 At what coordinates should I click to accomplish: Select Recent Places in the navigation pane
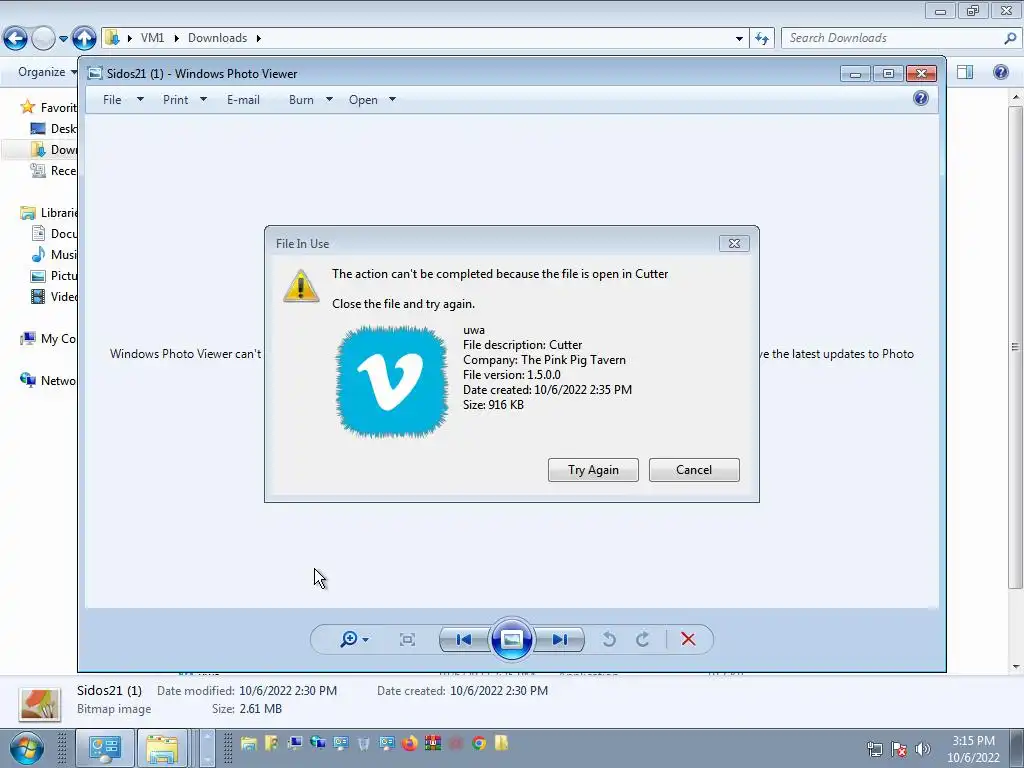(54, 170)
